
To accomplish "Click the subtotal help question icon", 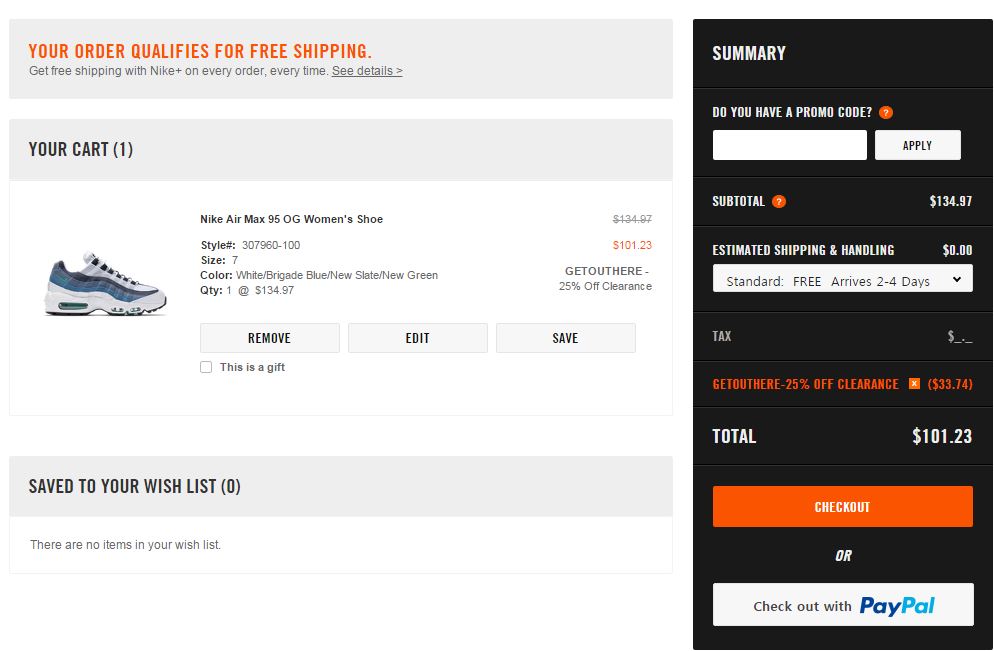I will (778, 202).
